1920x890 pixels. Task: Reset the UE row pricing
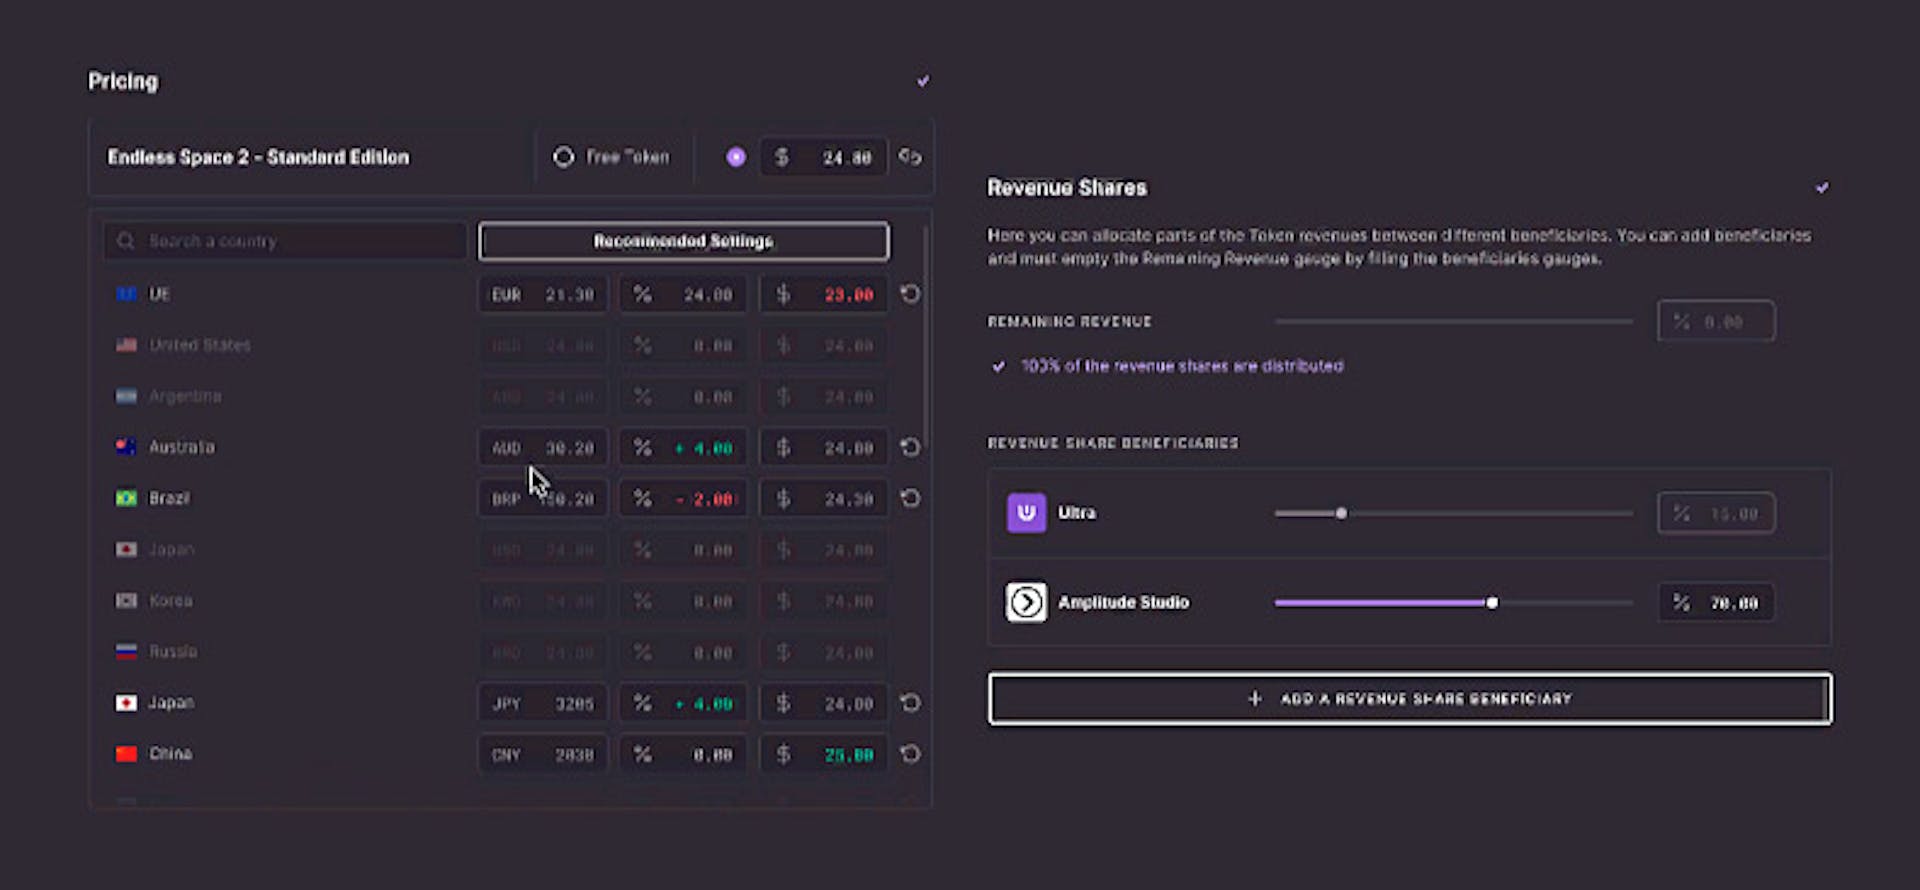[910, 294]
